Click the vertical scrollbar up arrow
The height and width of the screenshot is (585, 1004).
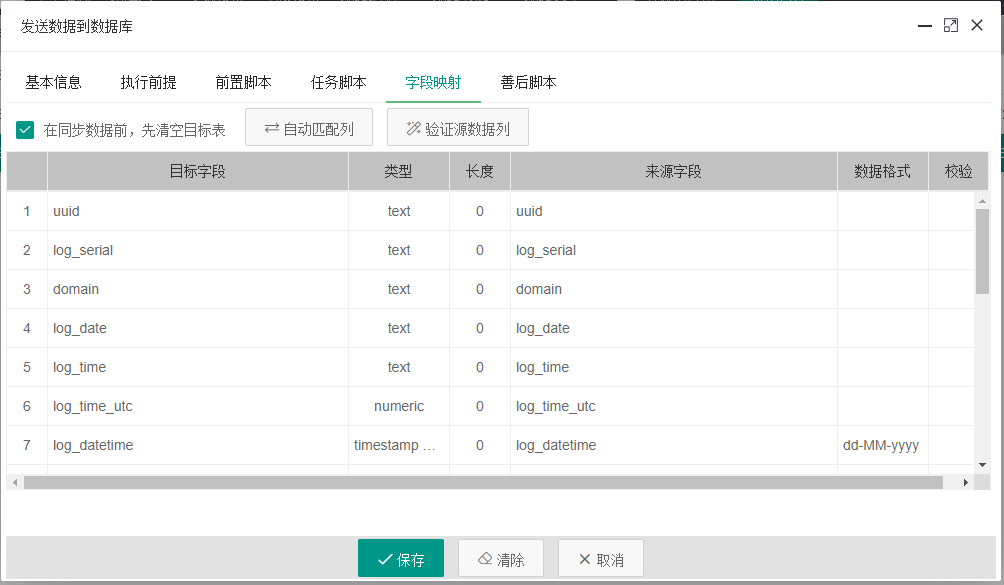pyautogui.click(x=982, y=201)
